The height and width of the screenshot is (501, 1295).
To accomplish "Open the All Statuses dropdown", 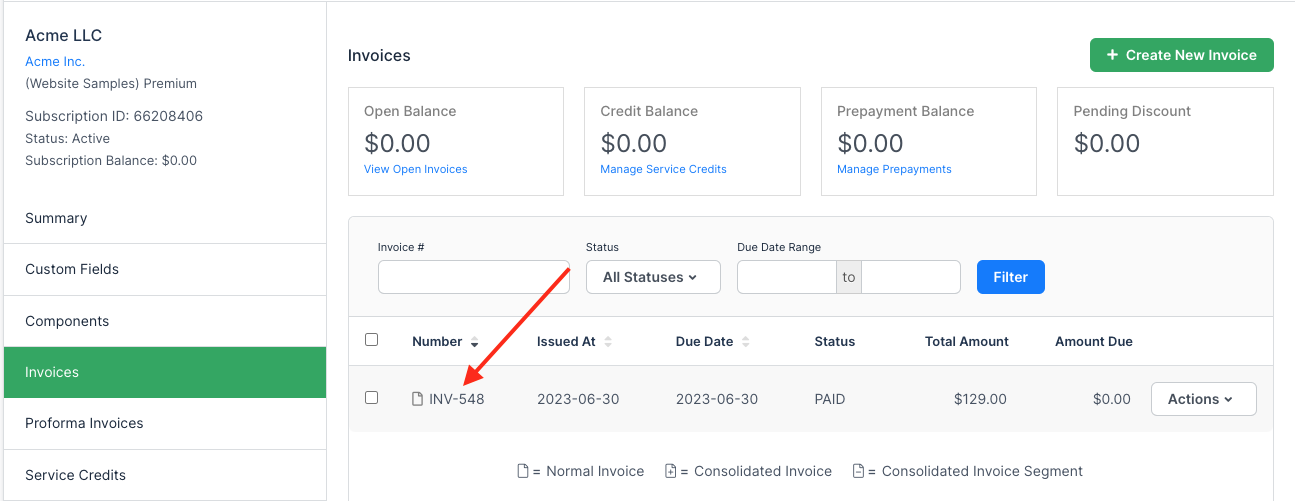I will coord(653,277).
